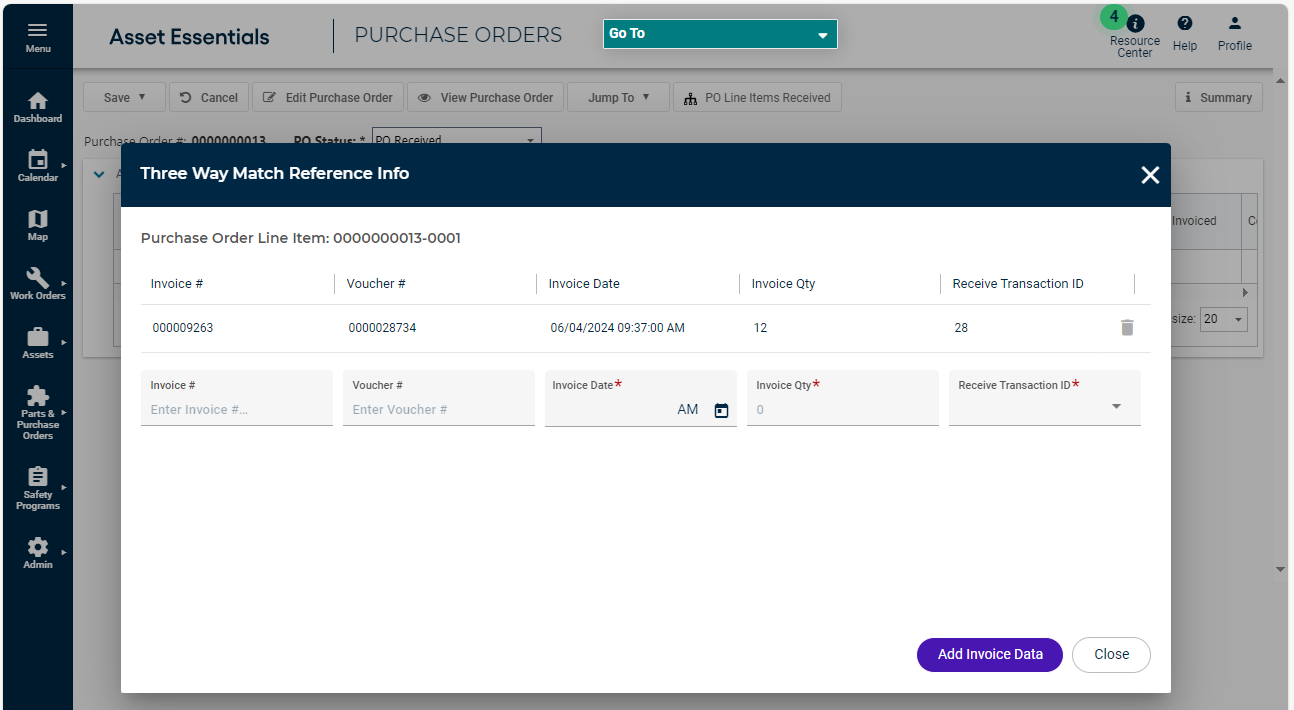Viewport: 1294px width, 710px height.
Task: Click the page scrollbar up arrow
Action: (x=1281, y=79)
